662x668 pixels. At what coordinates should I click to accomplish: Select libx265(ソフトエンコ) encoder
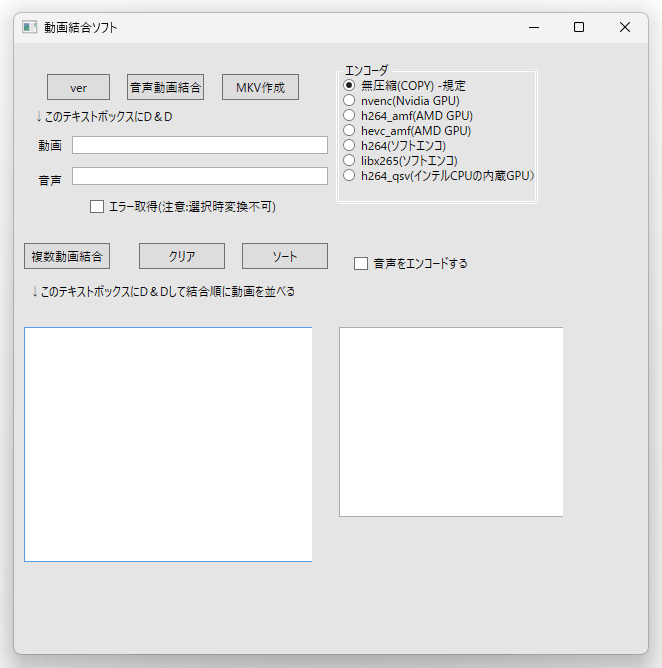tap(350, 160)
